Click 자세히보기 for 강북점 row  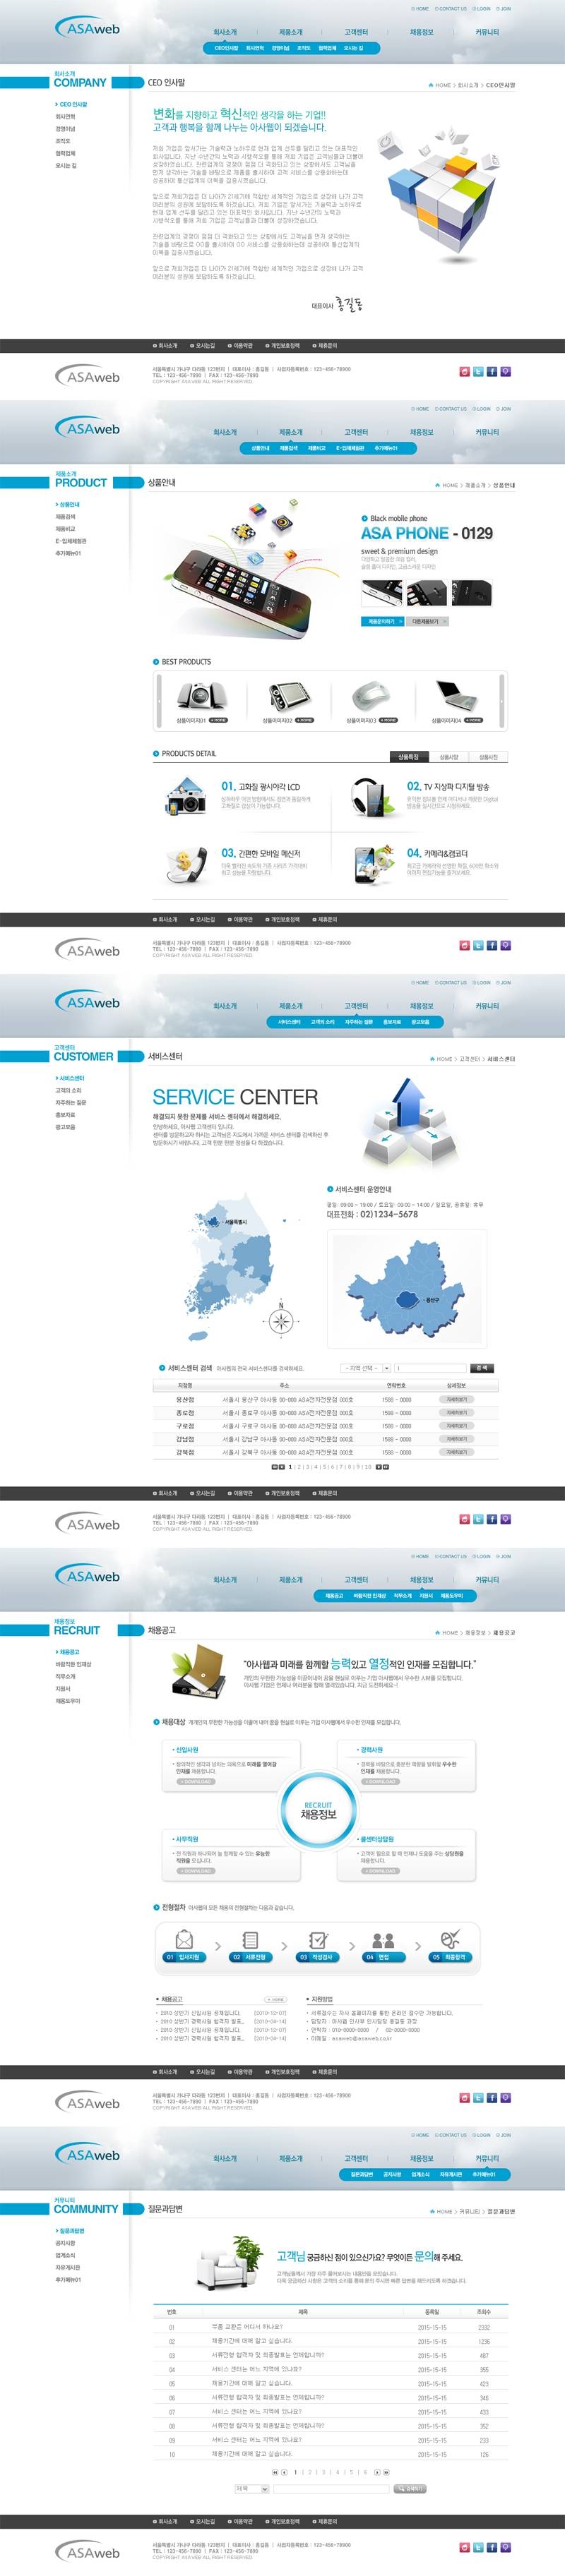457,1452
